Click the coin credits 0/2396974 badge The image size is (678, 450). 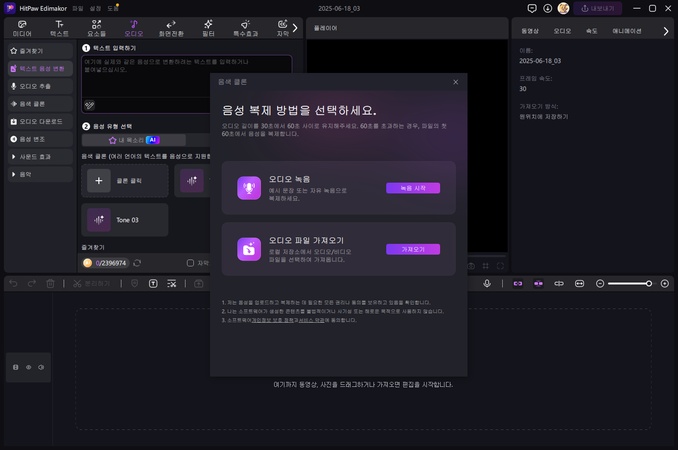[x=106, y=263]
